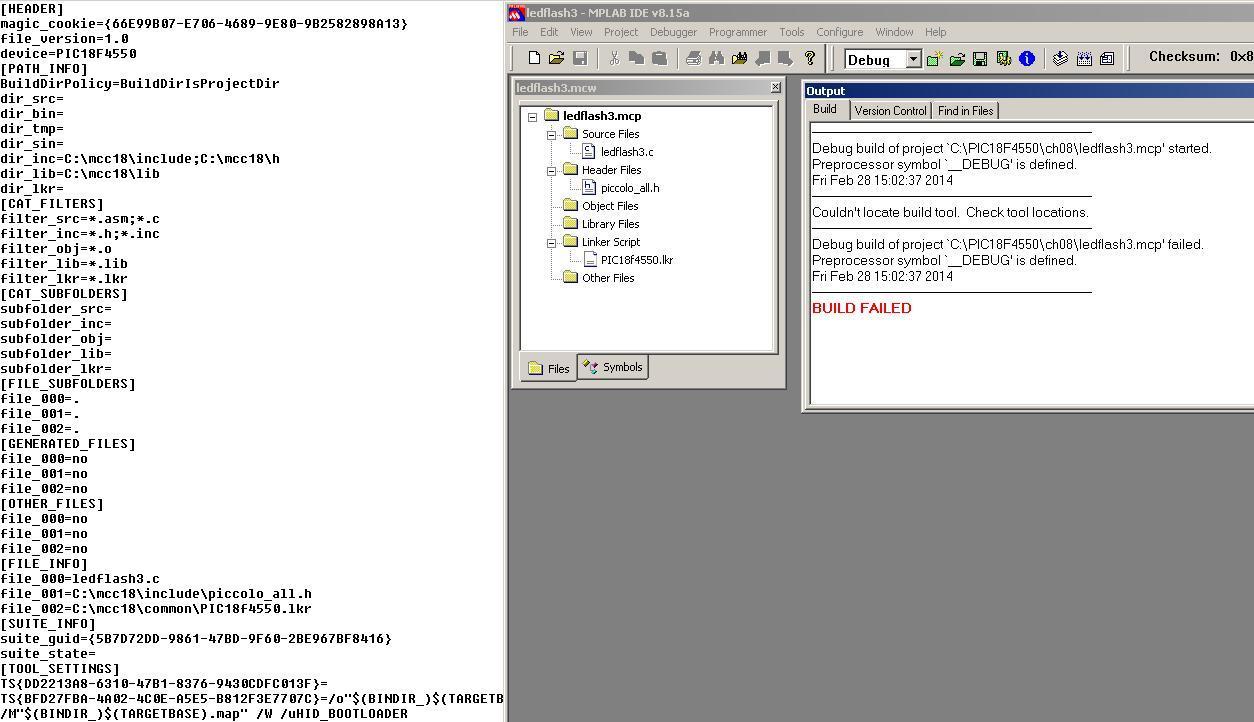
Task: Click the Find binoculars icon
Action: (x=716, y=59)
